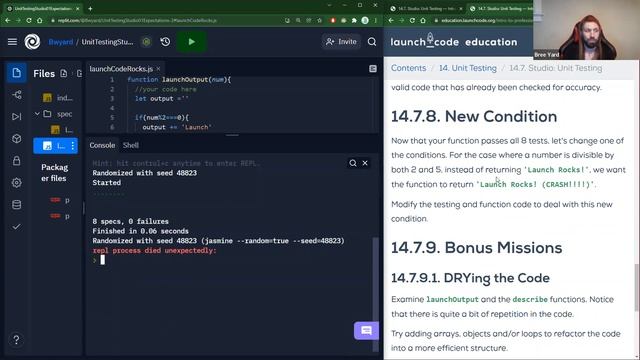This screenshot has width=640, height=360.
Task: Open the file inside the spec folder
Action: point(63,130)
